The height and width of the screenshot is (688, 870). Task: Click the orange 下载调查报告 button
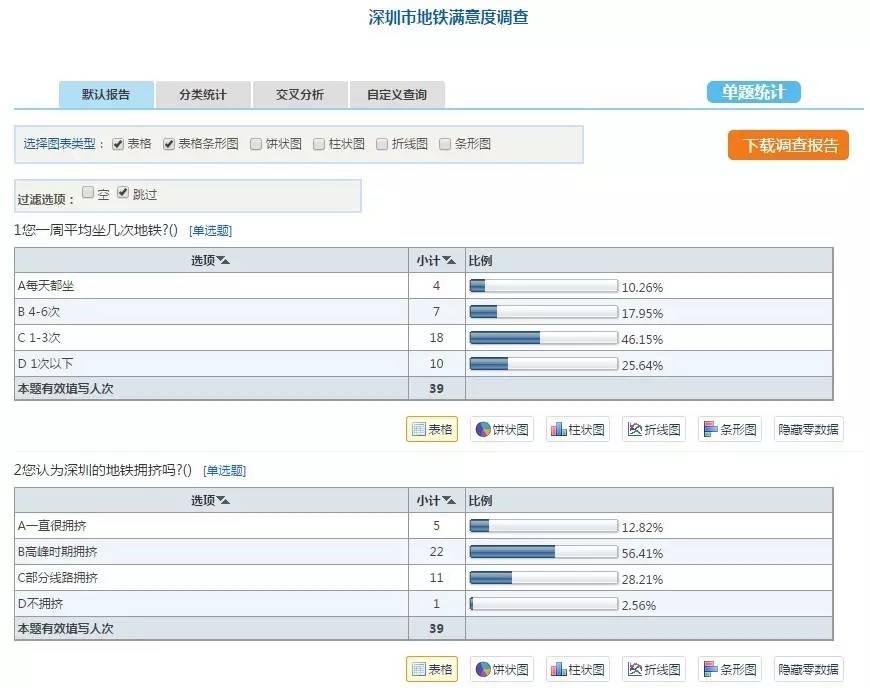tap(788, 145)
